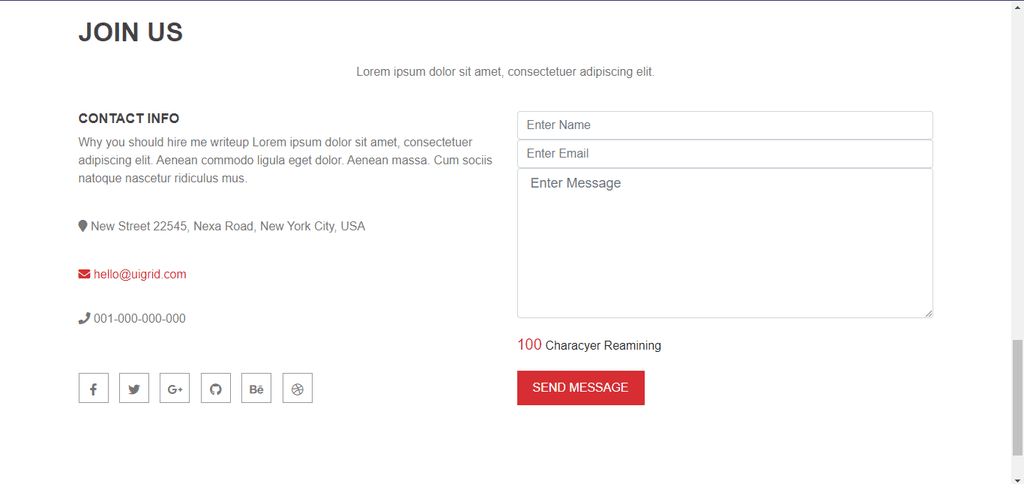Click the New Street address text
The height and width of the screenshot is (484, 1024).
coord(228,227)
